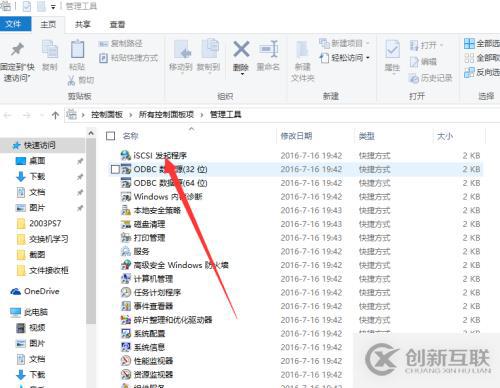The width and height of the screenshot is (500, 388).
Task: Switch to the 共享 ribbon tab
Action: [82, 24]
